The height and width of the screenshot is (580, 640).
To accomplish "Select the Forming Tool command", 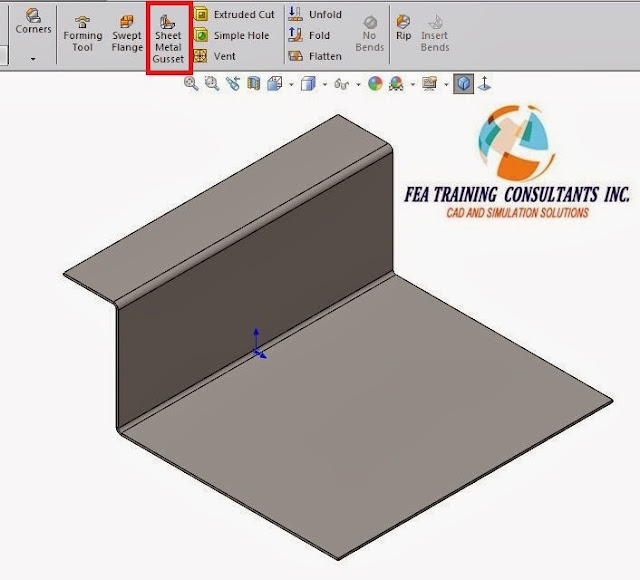I will [83, 34].
